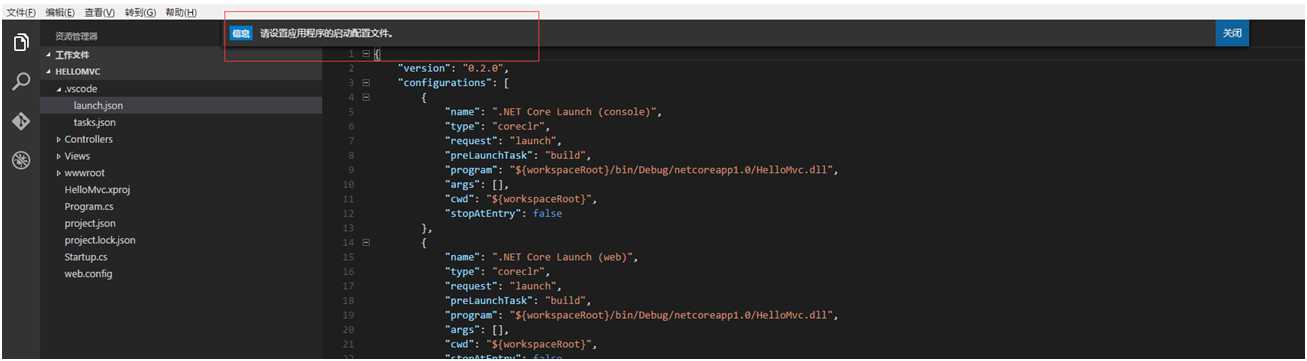Click the "program" path string on line 9
Image resolution: width=1307 pixels, height=361 pixels.
(x=672, y=170)
